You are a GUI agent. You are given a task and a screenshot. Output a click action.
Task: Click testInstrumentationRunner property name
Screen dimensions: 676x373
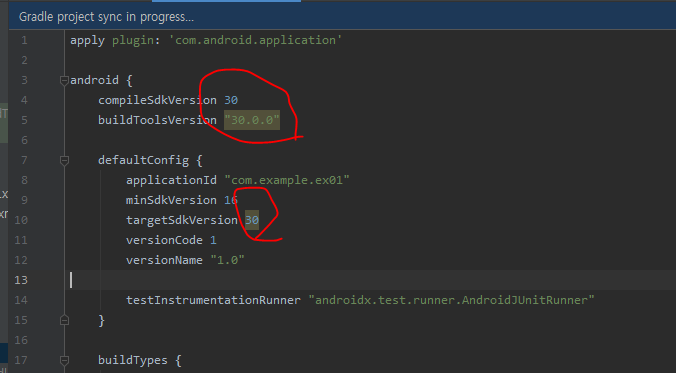pyautogui.click(x=213, y=300)
